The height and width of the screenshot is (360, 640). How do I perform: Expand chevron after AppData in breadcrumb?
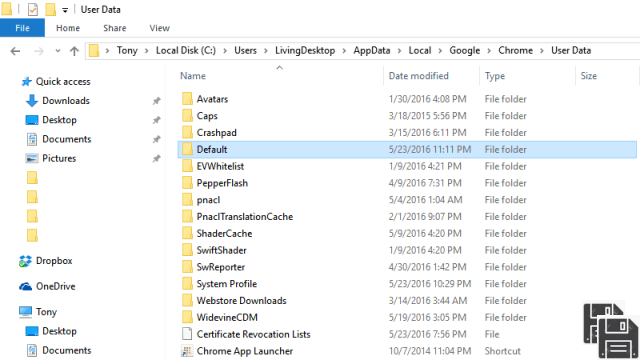(399, 51)
